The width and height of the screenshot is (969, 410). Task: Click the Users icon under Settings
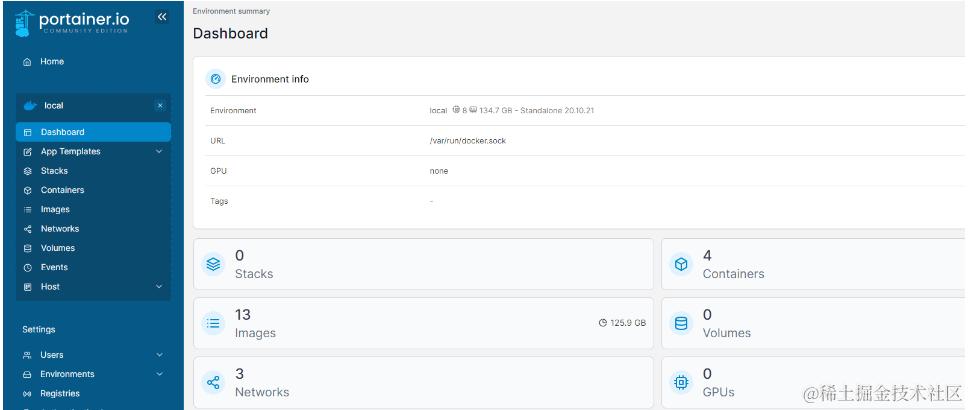coord(27,355)
